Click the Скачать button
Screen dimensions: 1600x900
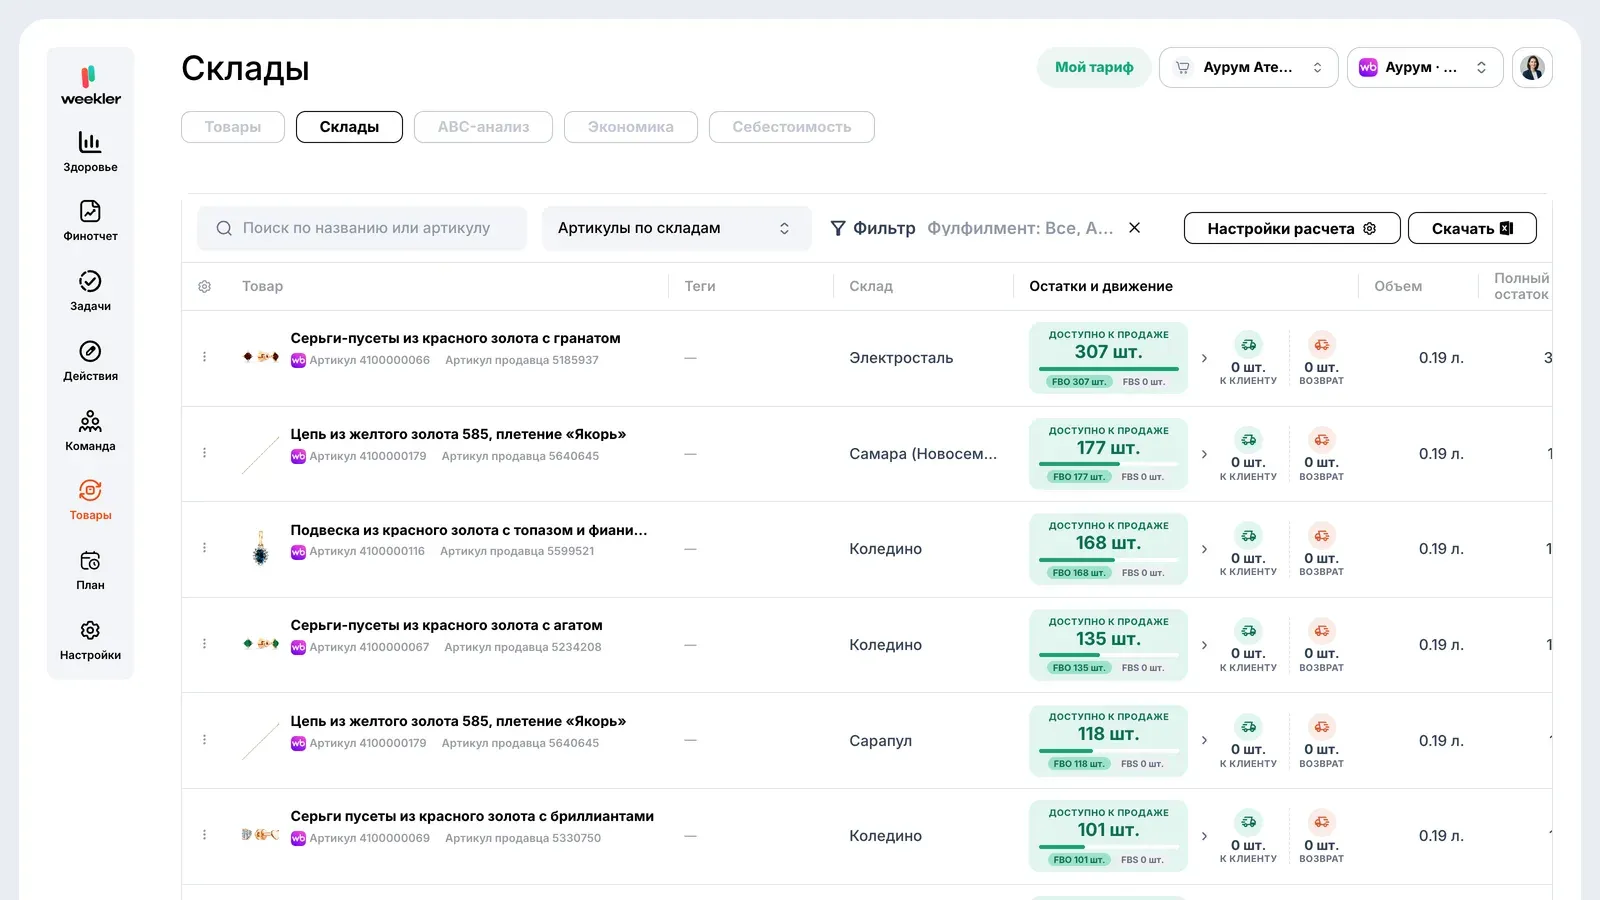click(x=1472, y=228)
